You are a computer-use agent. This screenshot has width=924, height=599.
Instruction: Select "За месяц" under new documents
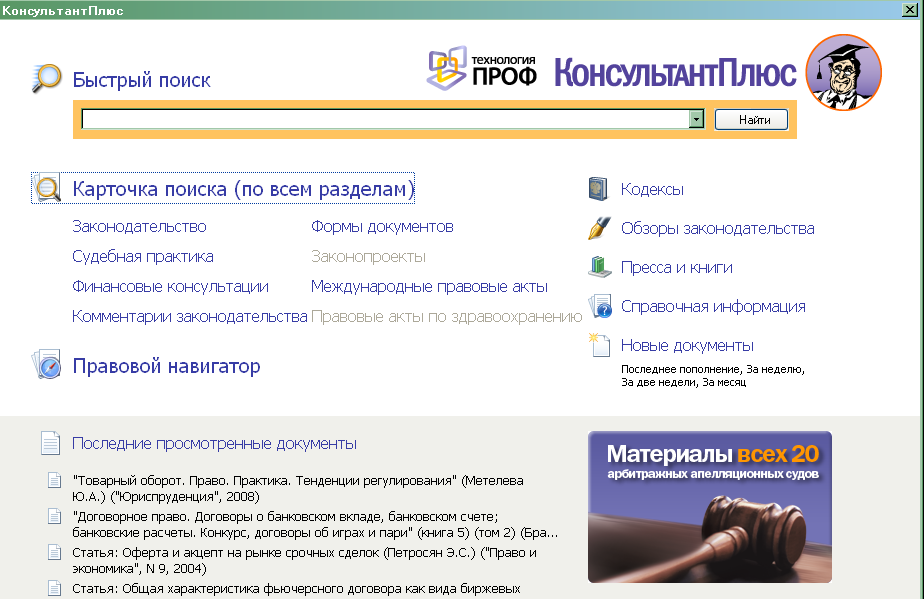pos(724,382)
